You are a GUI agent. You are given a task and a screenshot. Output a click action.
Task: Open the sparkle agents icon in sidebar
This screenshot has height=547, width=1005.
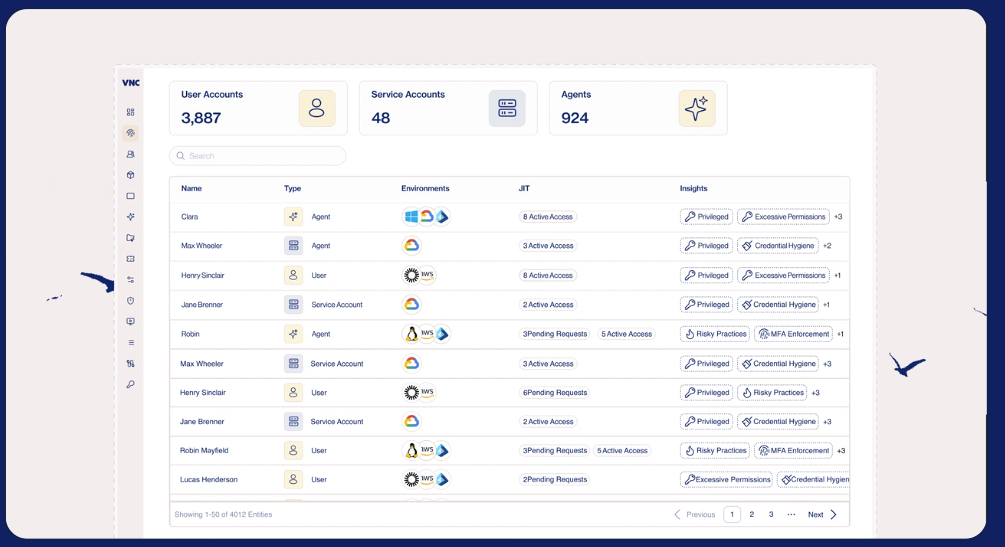click(x=131, y=217)
